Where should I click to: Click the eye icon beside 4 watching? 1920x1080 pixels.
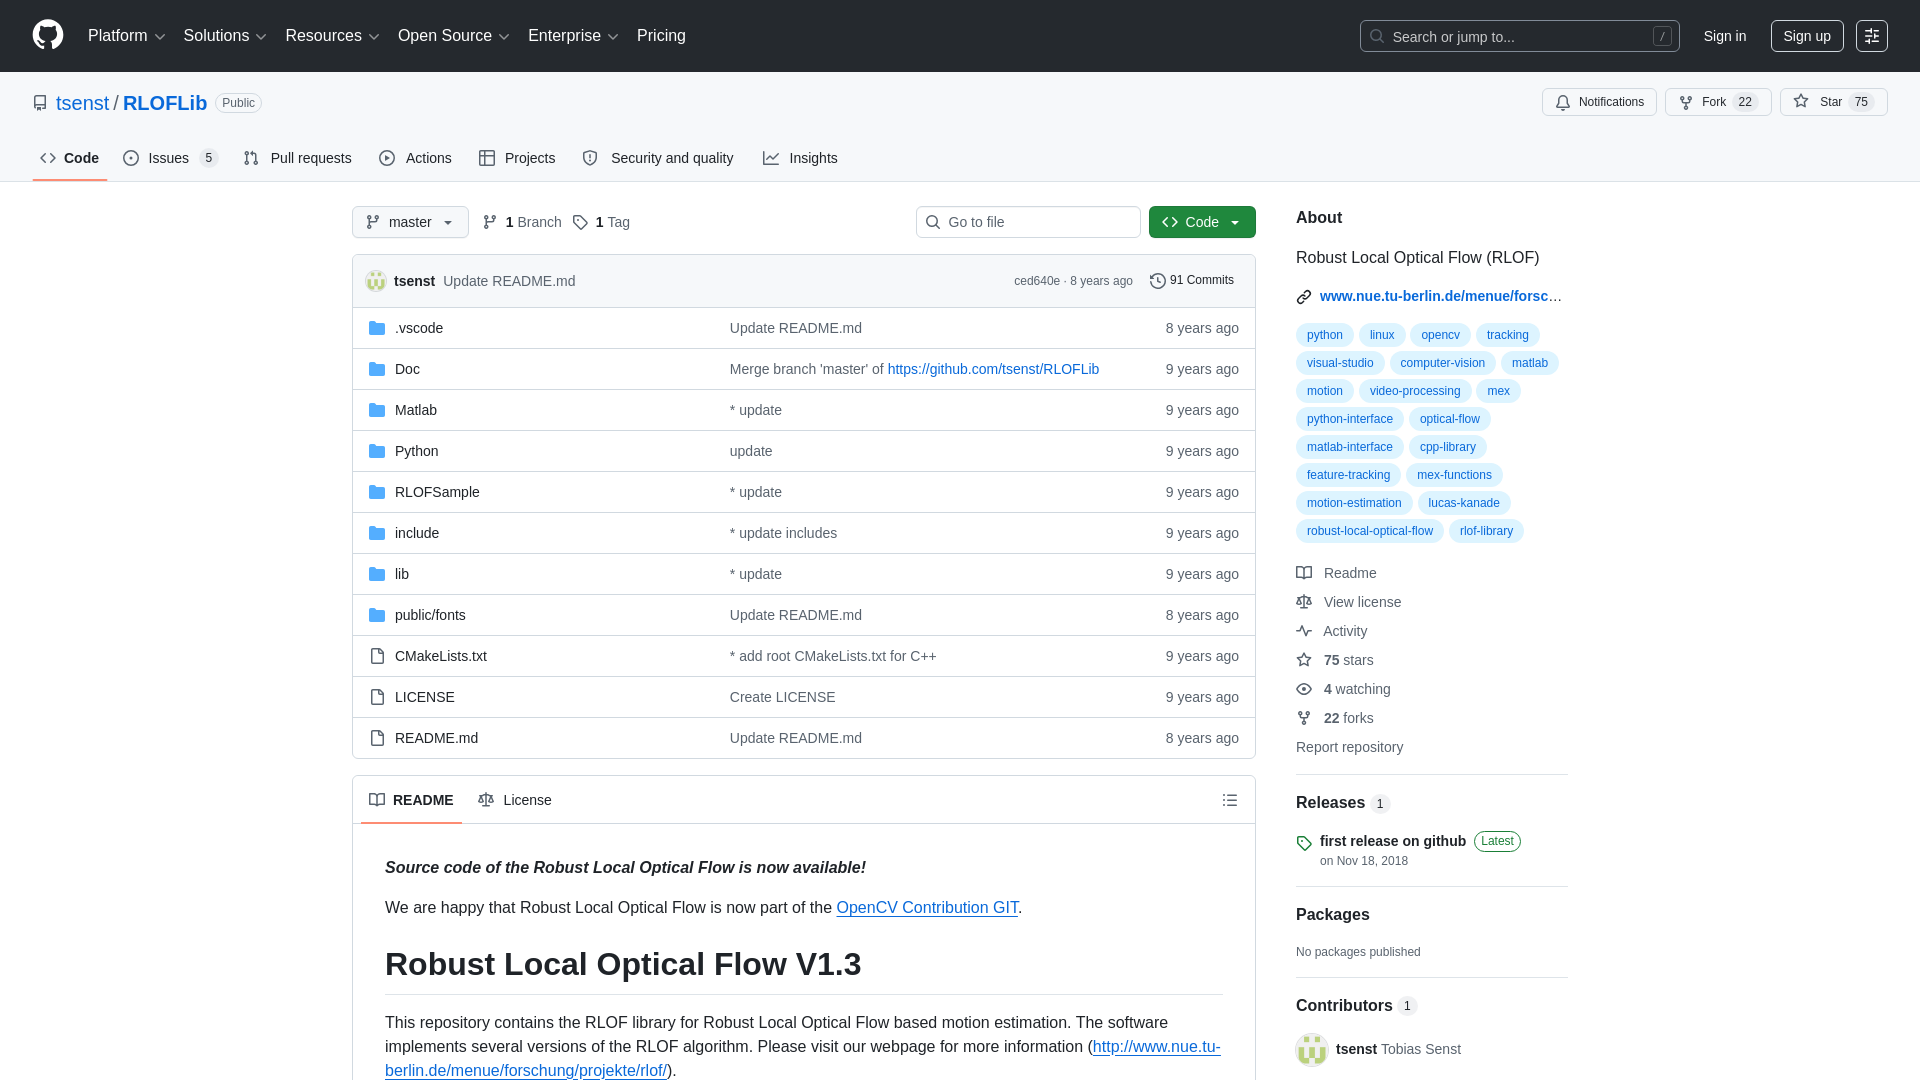tap(1304, 689)
